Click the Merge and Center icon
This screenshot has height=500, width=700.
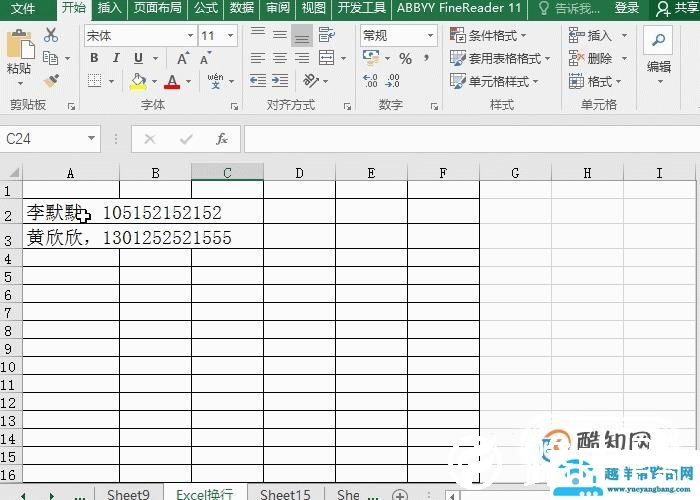pos(327,58)
